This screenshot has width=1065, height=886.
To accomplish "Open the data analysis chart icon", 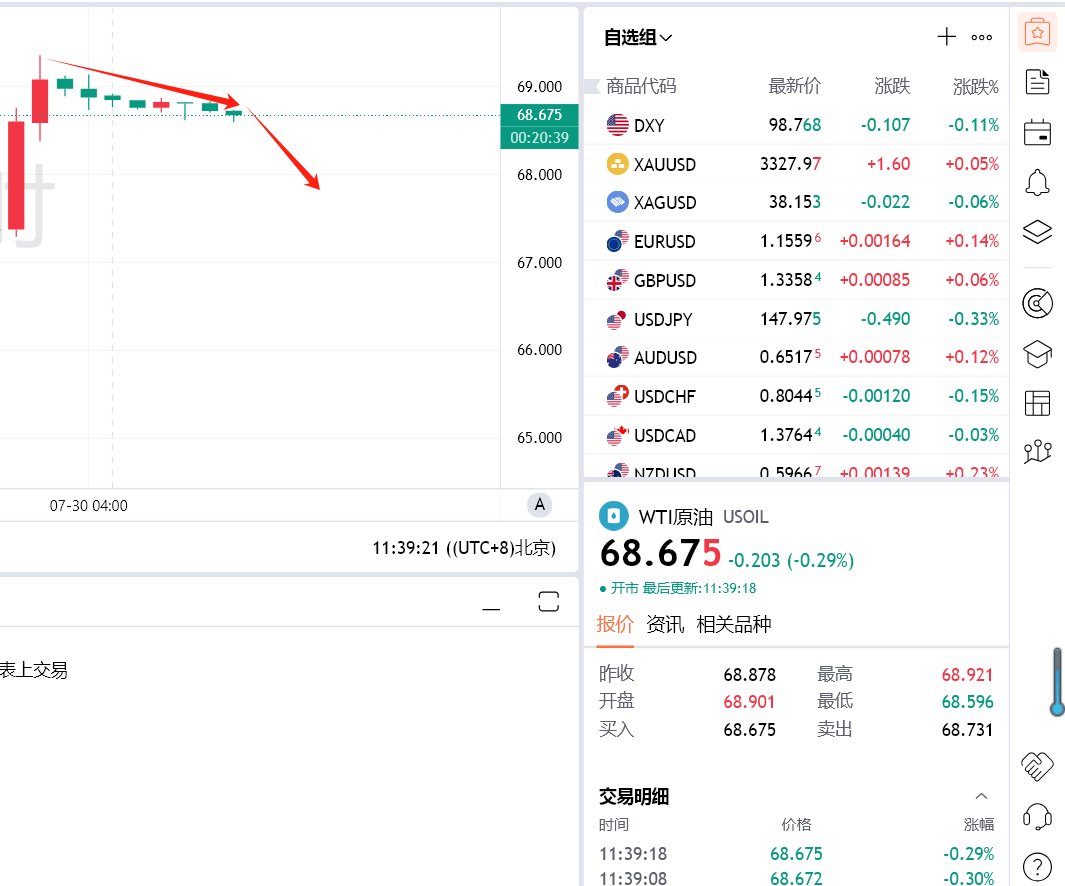I will click(x=1037, y=303).
